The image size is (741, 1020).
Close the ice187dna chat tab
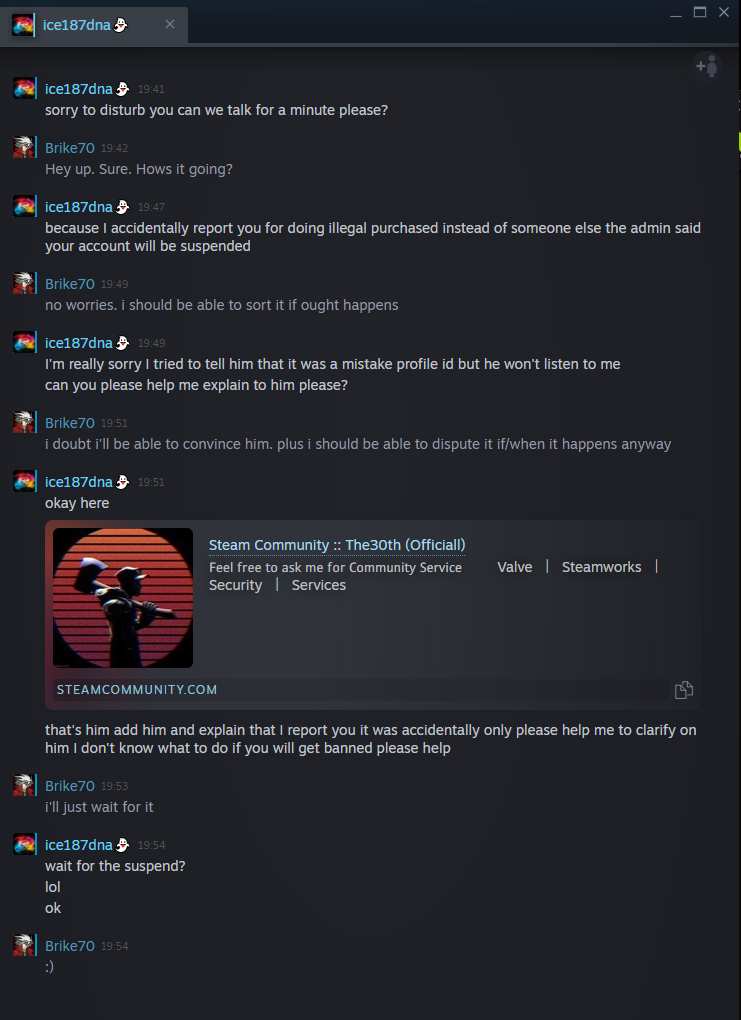[170, 25]
